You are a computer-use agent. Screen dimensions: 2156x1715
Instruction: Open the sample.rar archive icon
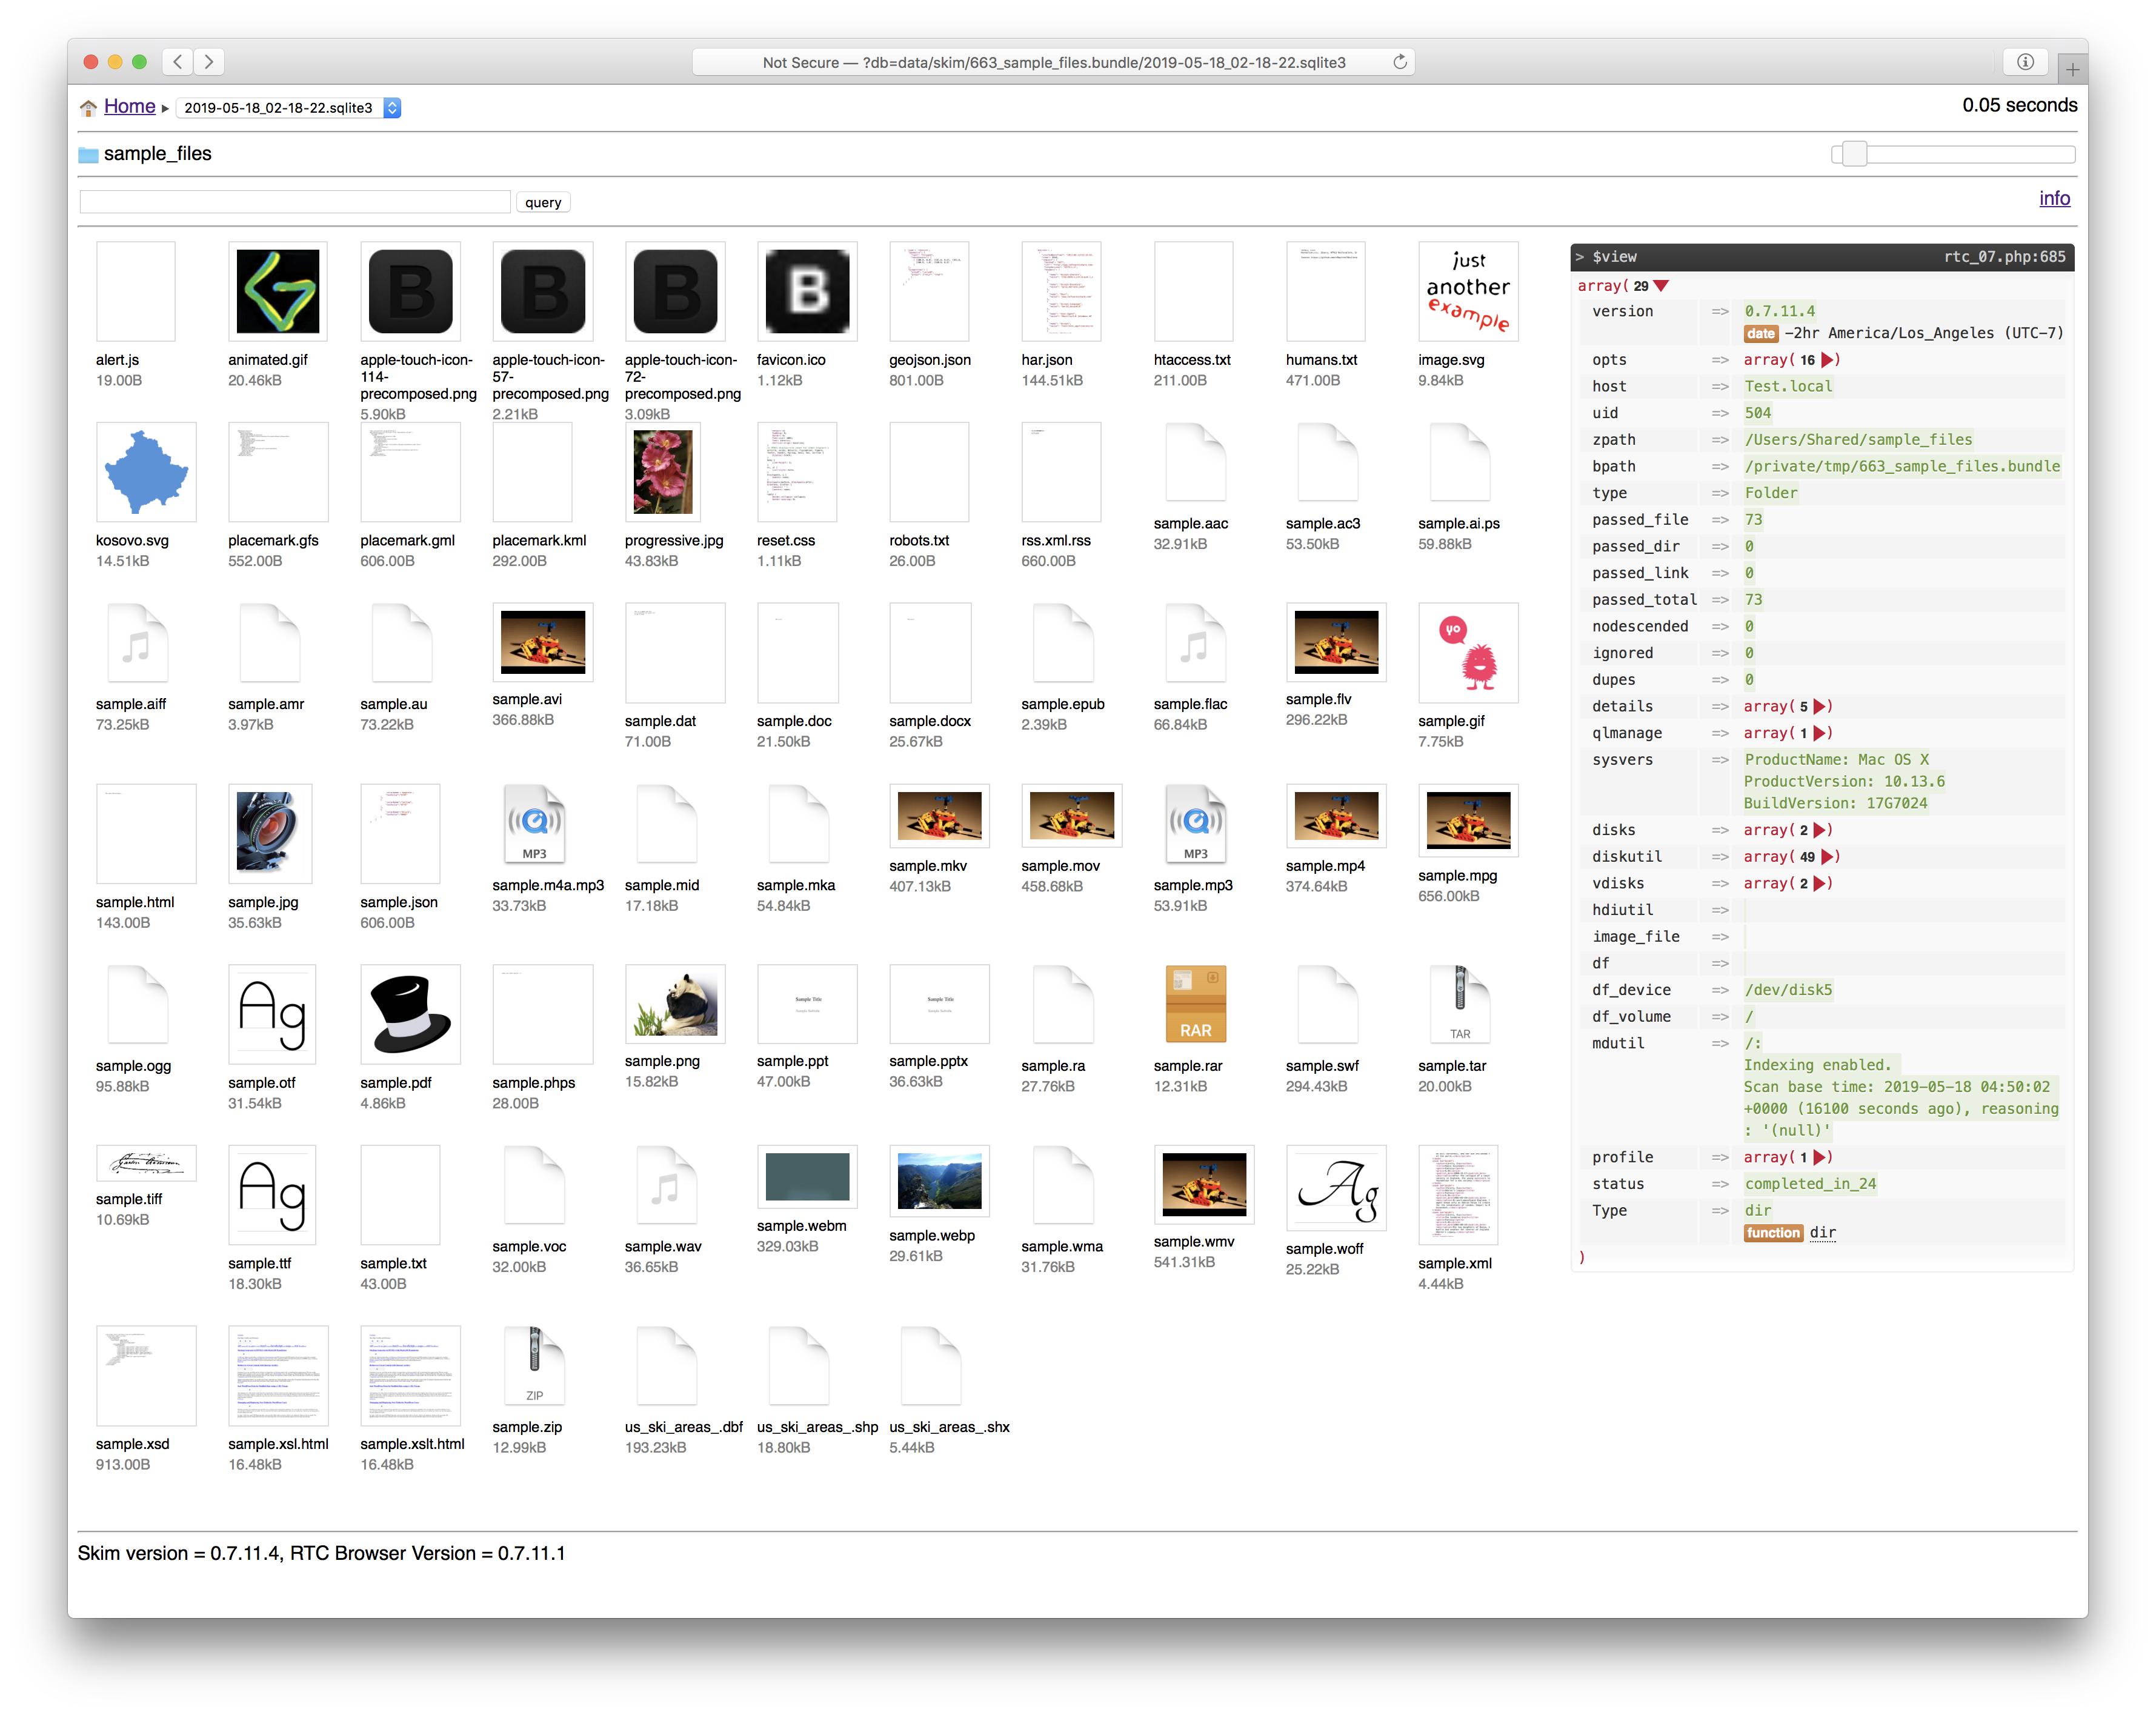pos(1195,1004)
